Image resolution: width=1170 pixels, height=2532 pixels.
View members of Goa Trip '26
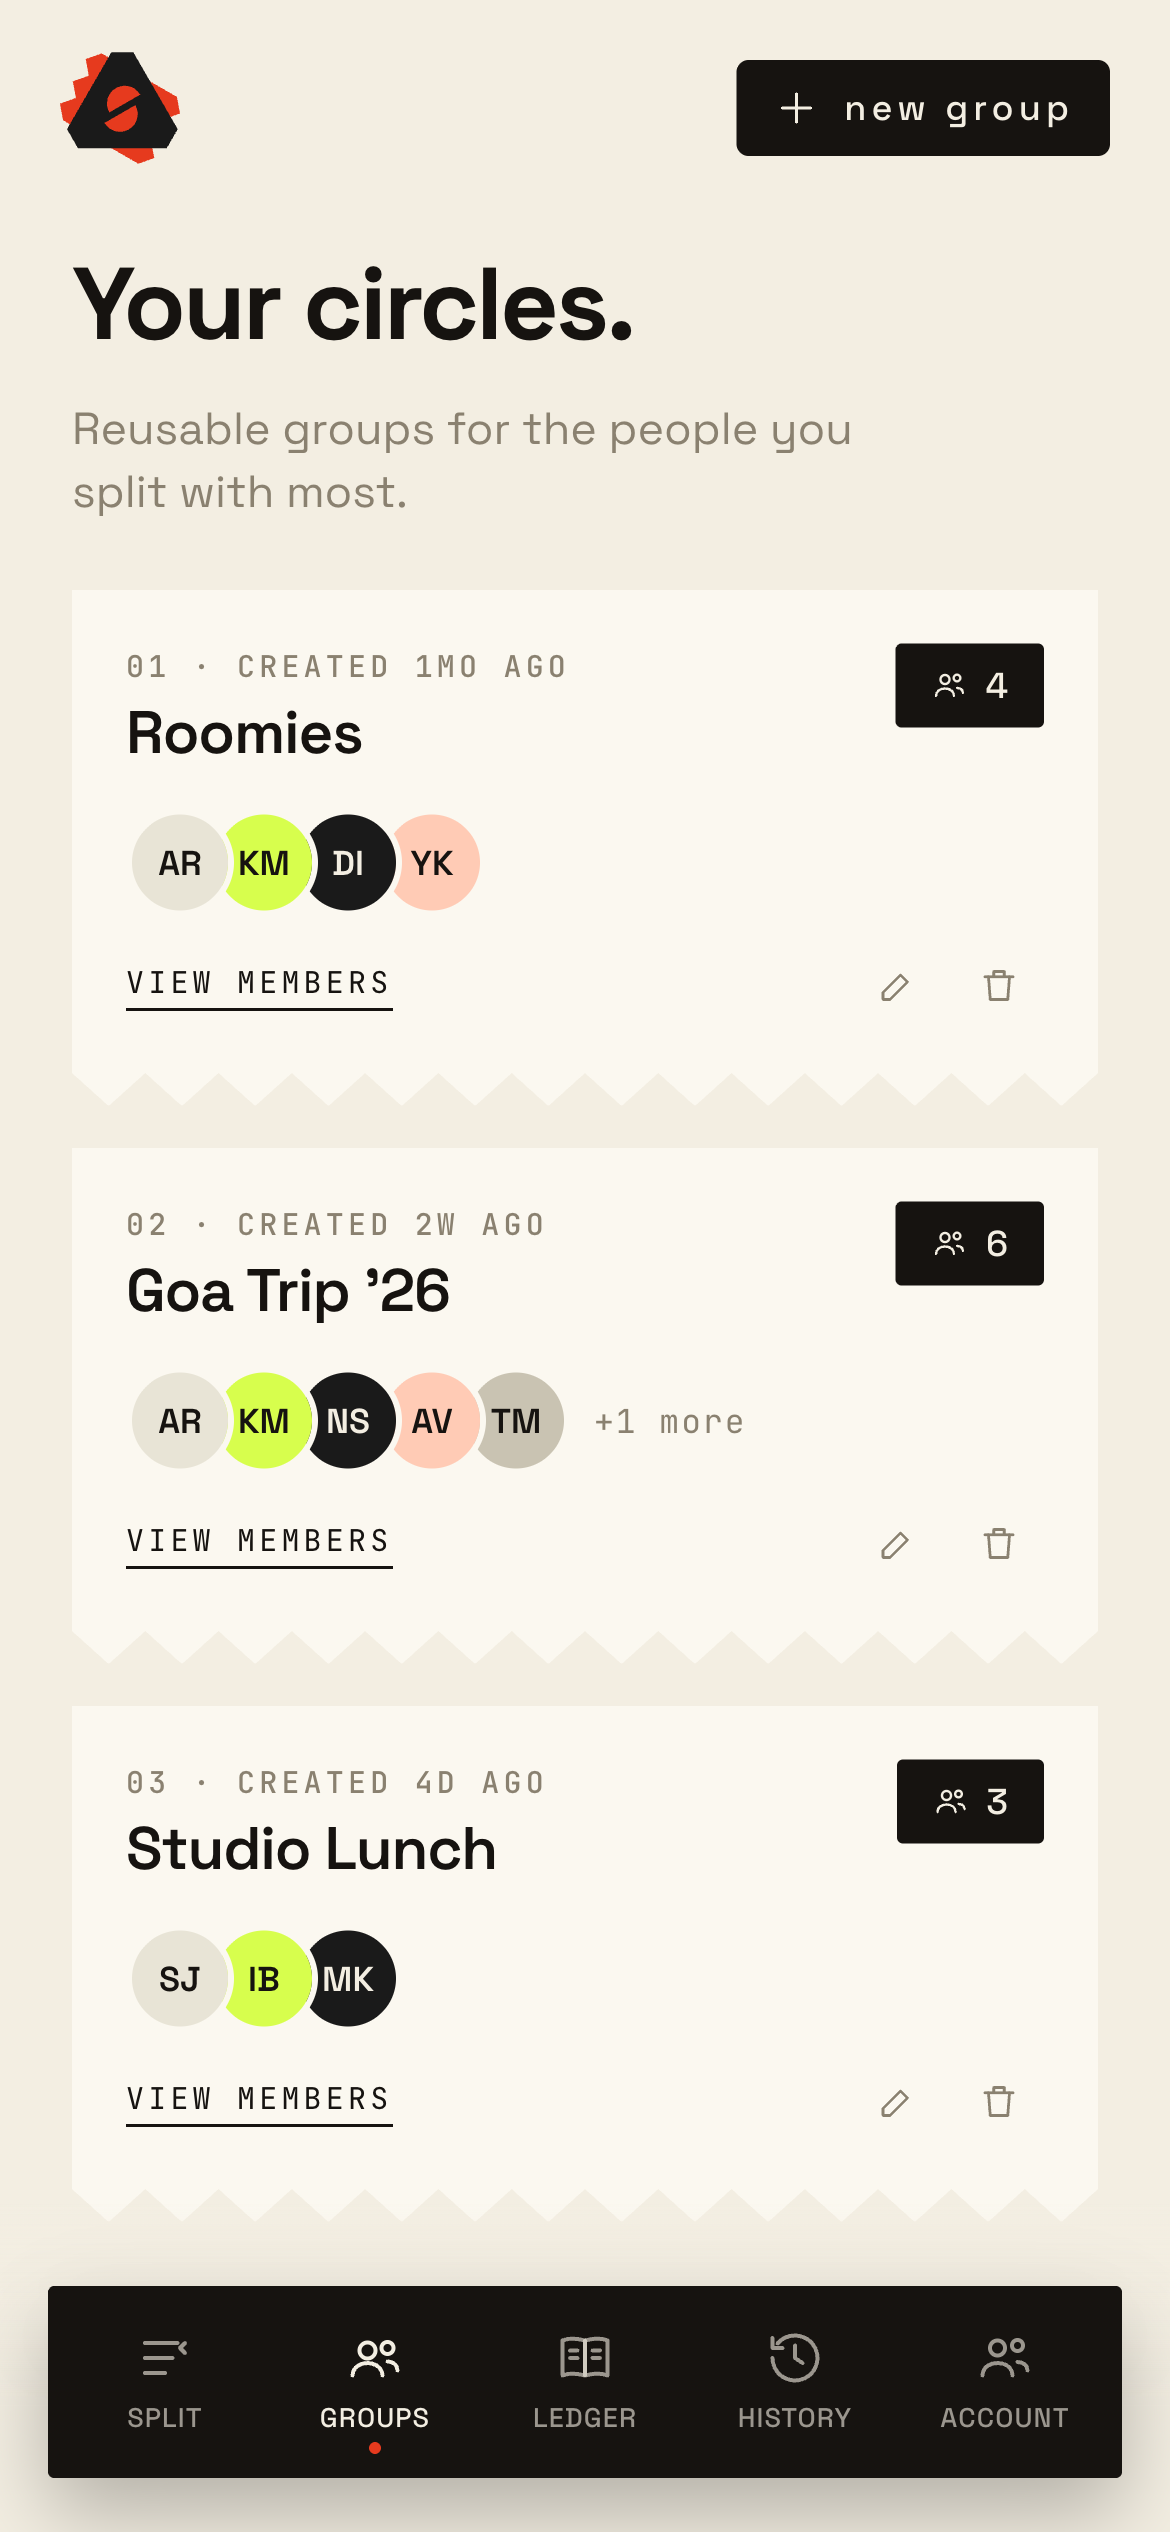[x=259, y=1543]
